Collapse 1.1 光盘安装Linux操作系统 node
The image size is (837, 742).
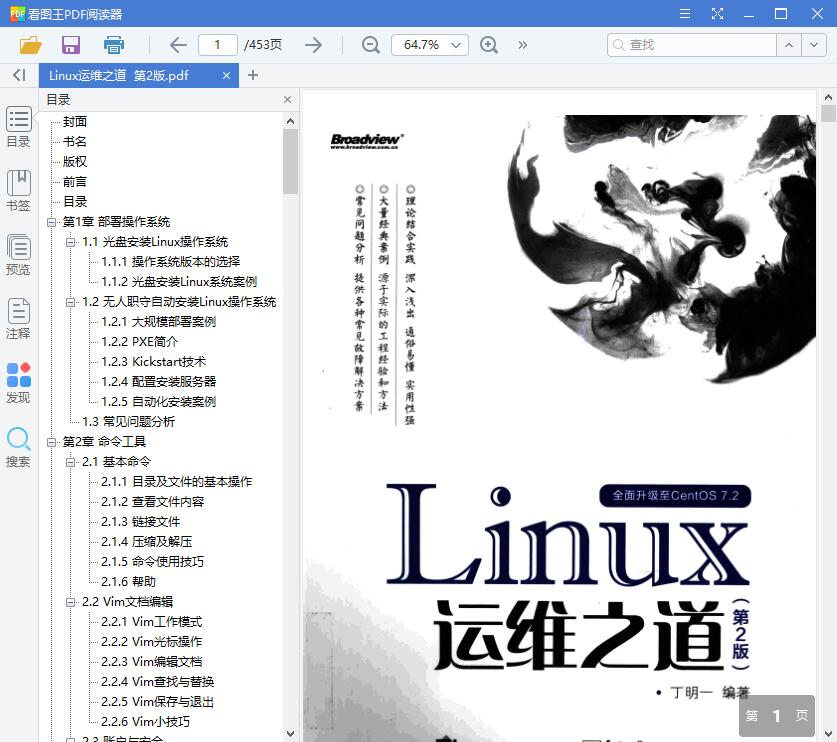(x=70, y=242)
